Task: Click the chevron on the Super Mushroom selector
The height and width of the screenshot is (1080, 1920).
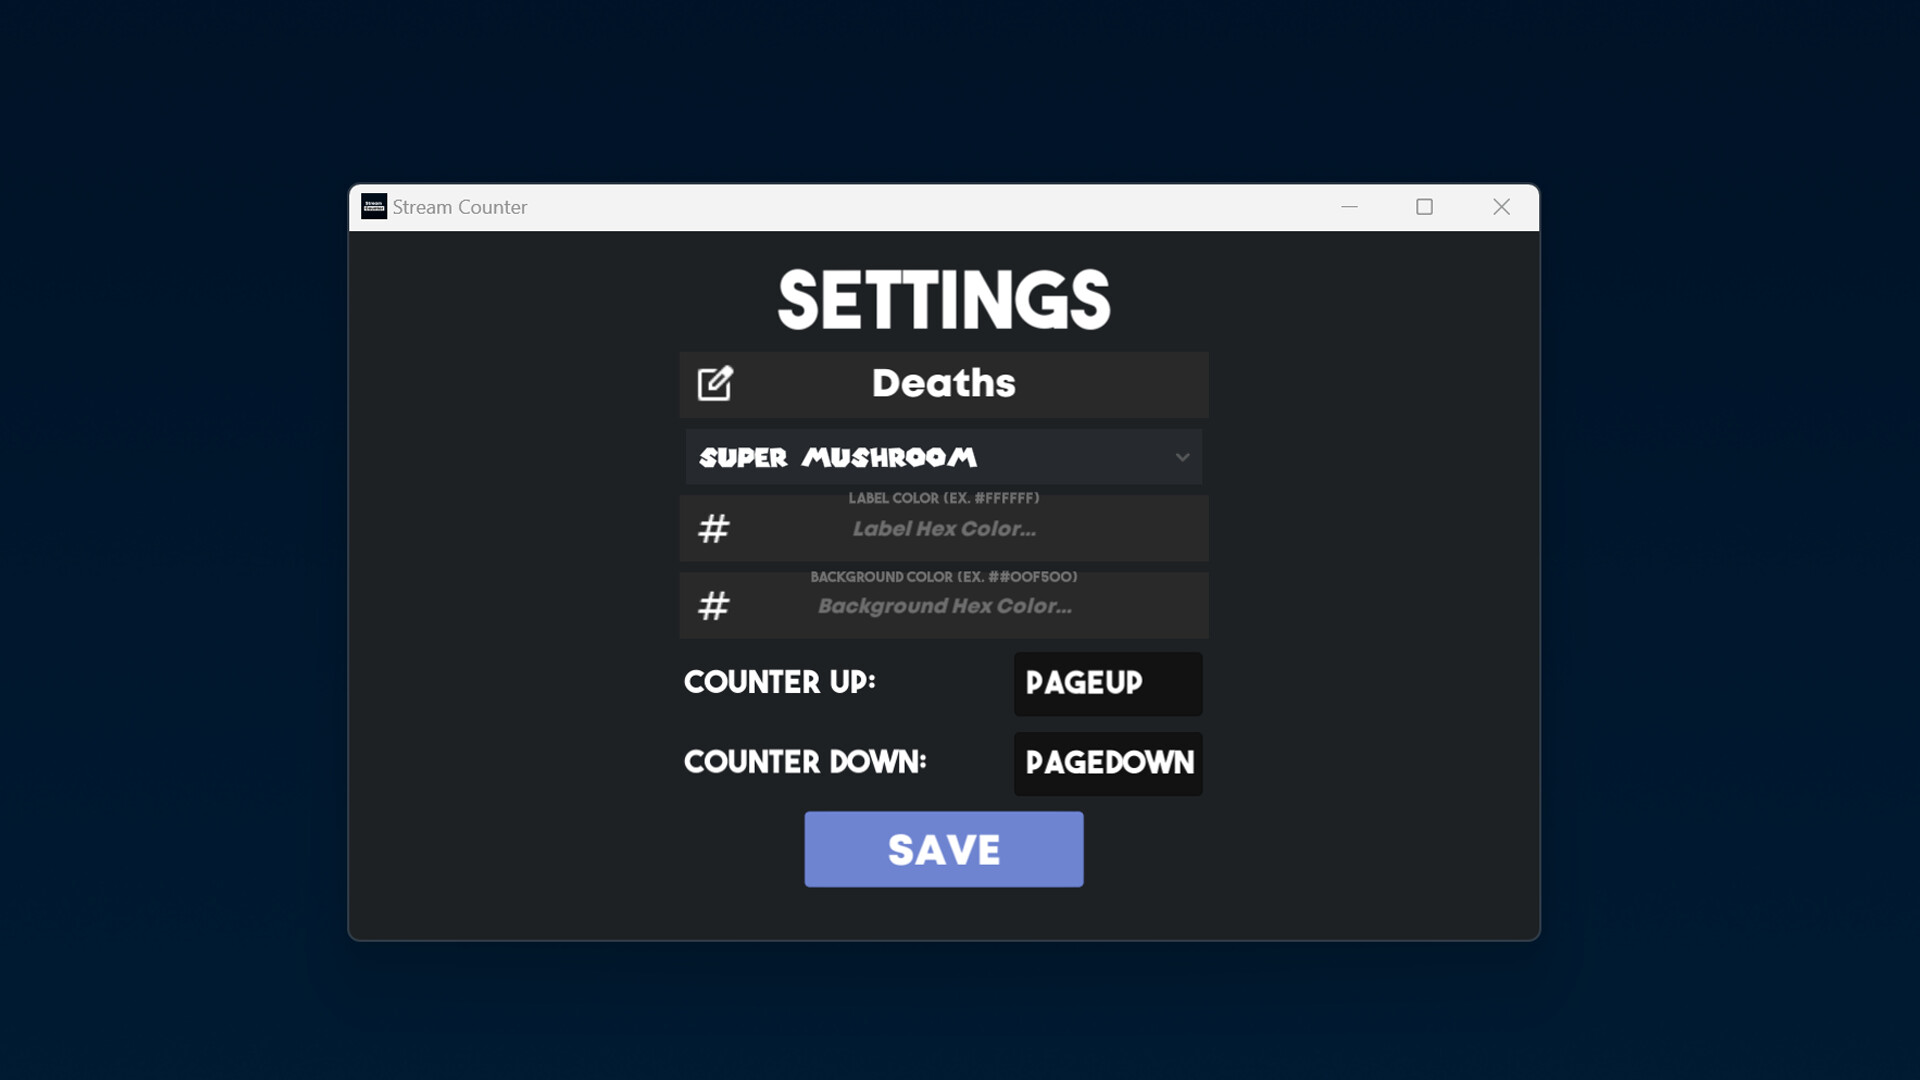Action: [x=1182, y=457]
